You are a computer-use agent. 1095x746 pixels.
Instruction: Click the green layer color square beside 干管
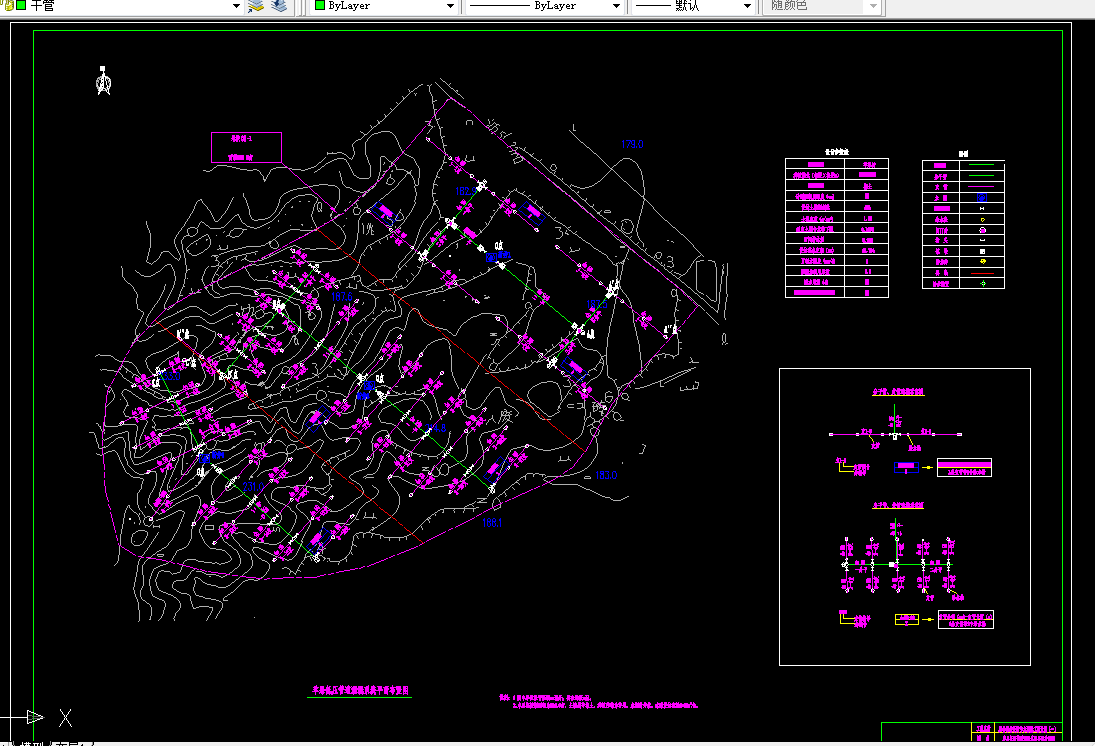coord(21,6)
